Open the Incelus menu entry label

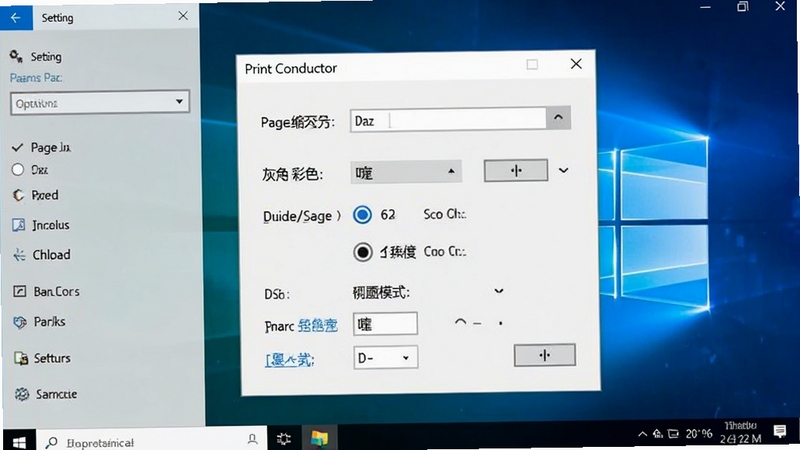tap(51, 224)
